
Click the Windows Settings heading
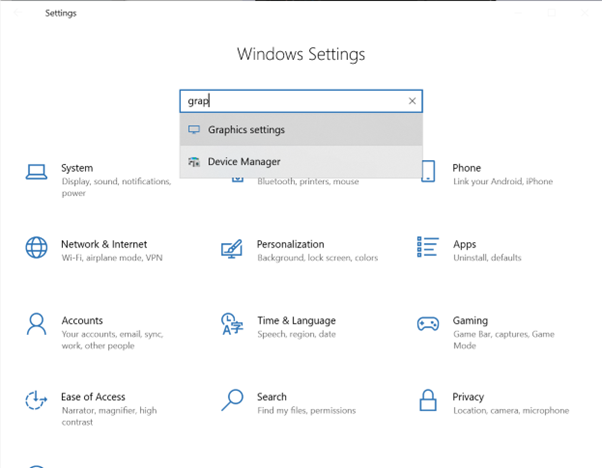coord(301,54)
